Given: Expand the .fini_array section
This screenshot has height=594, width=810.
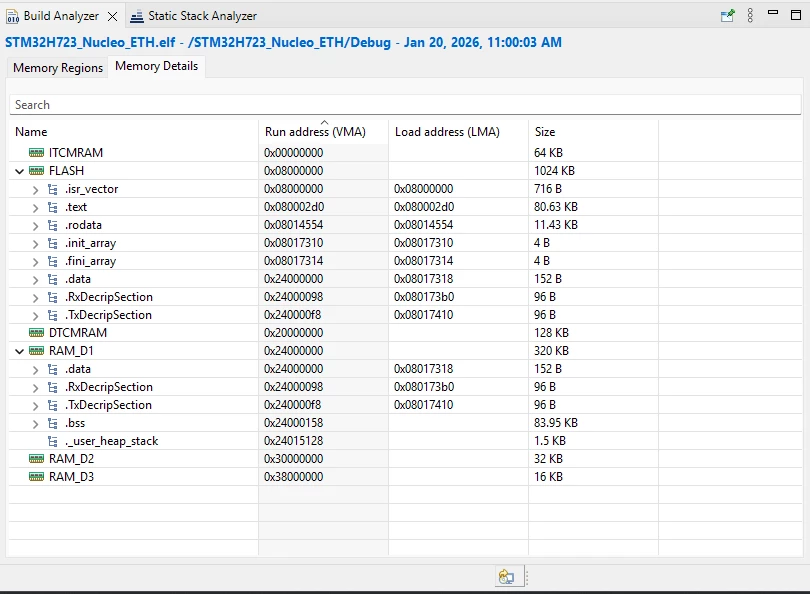Looking at the screenshot, I should tap(35, 262).
